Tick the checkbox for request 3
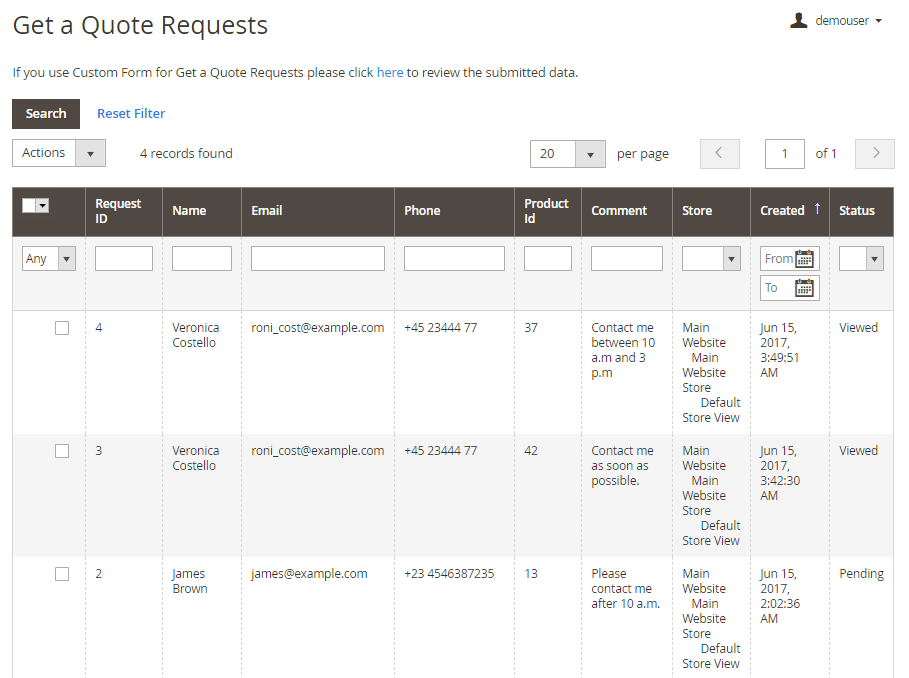The width and height of the screenshot is (909, 678). click(62, 451)
